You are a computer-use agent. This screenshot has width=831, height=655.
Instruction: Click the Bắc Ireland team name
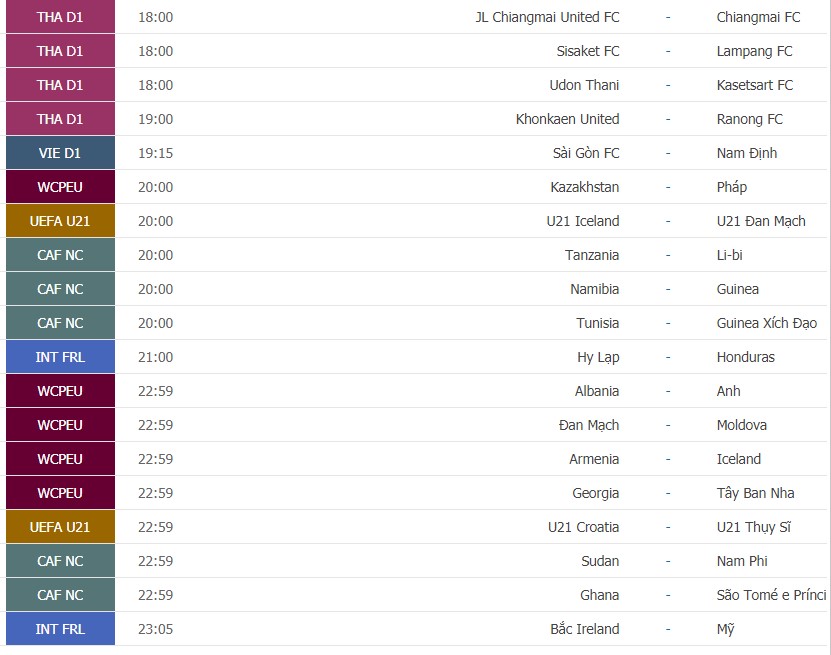584,629
